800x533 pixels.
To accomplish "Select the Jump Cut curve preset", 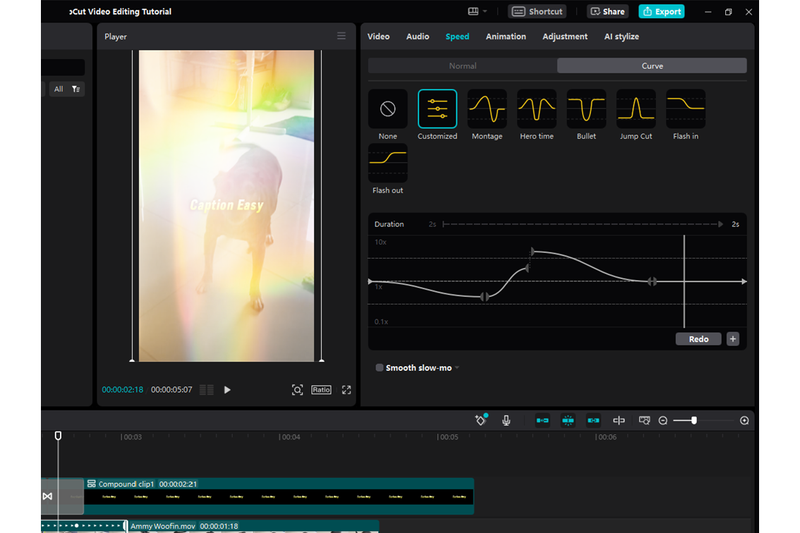I will (x=635, y=109).
